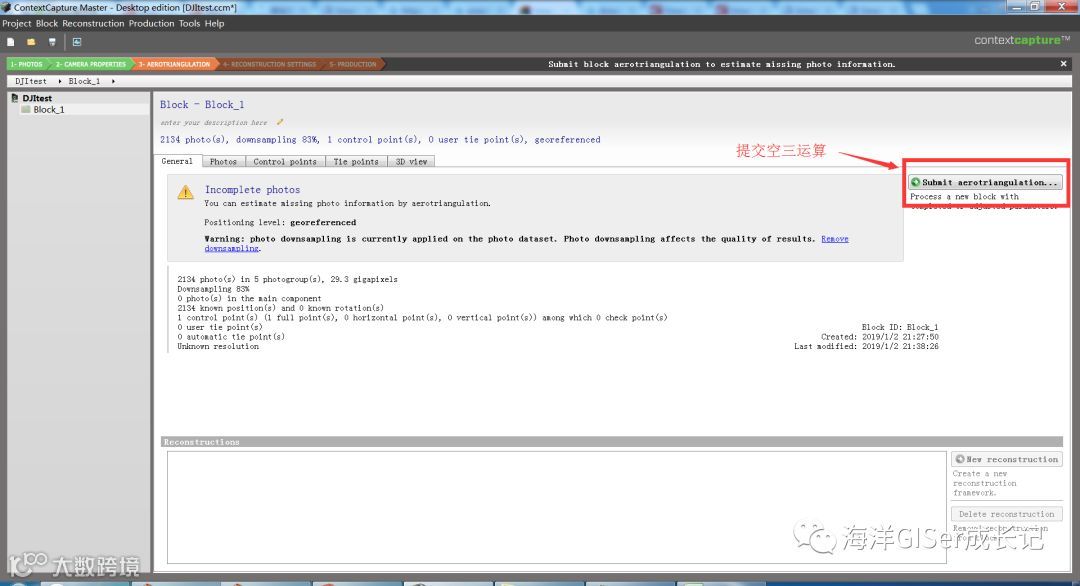Click the ContextCapture app icon in title bar
Viewport: 1080px width, 586px height.
point(6,7)
